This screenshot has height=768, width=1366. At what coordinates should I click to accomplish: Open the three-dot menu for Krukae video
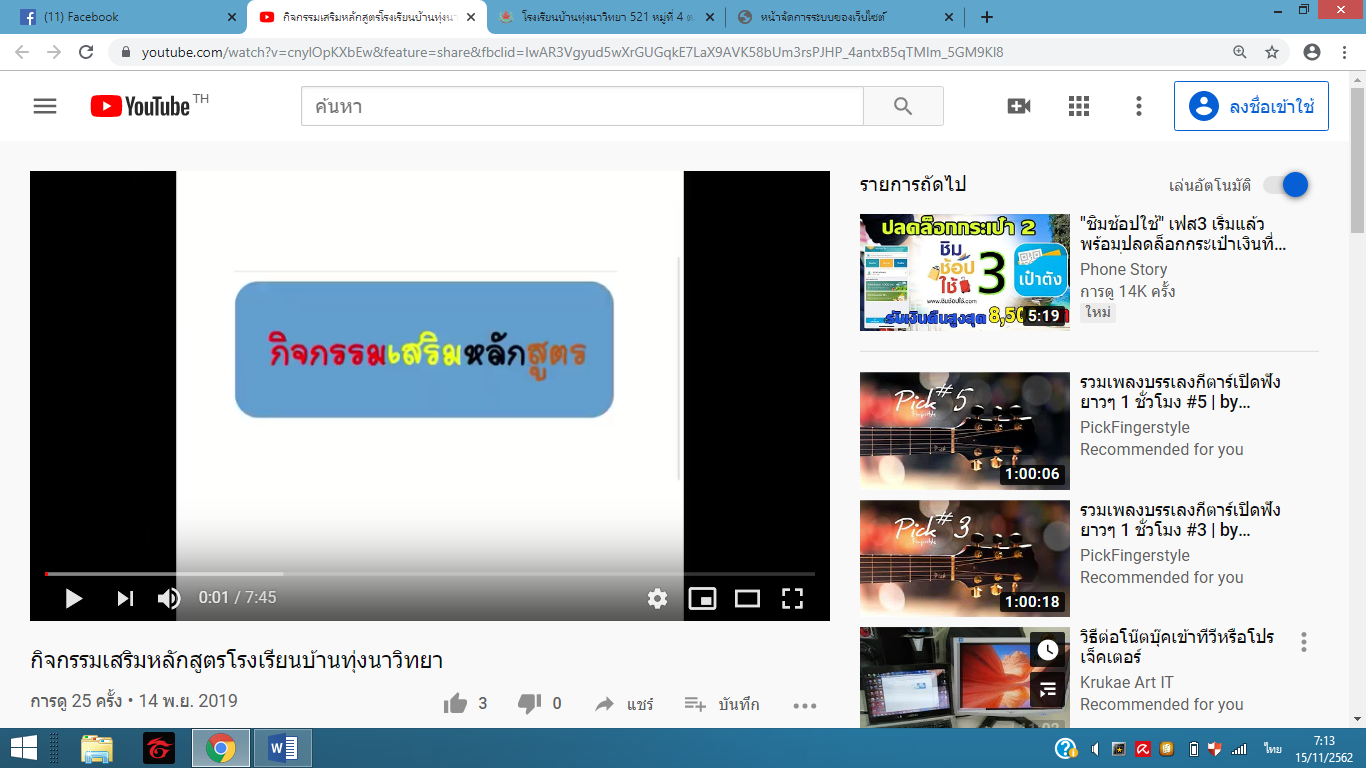1303,642
